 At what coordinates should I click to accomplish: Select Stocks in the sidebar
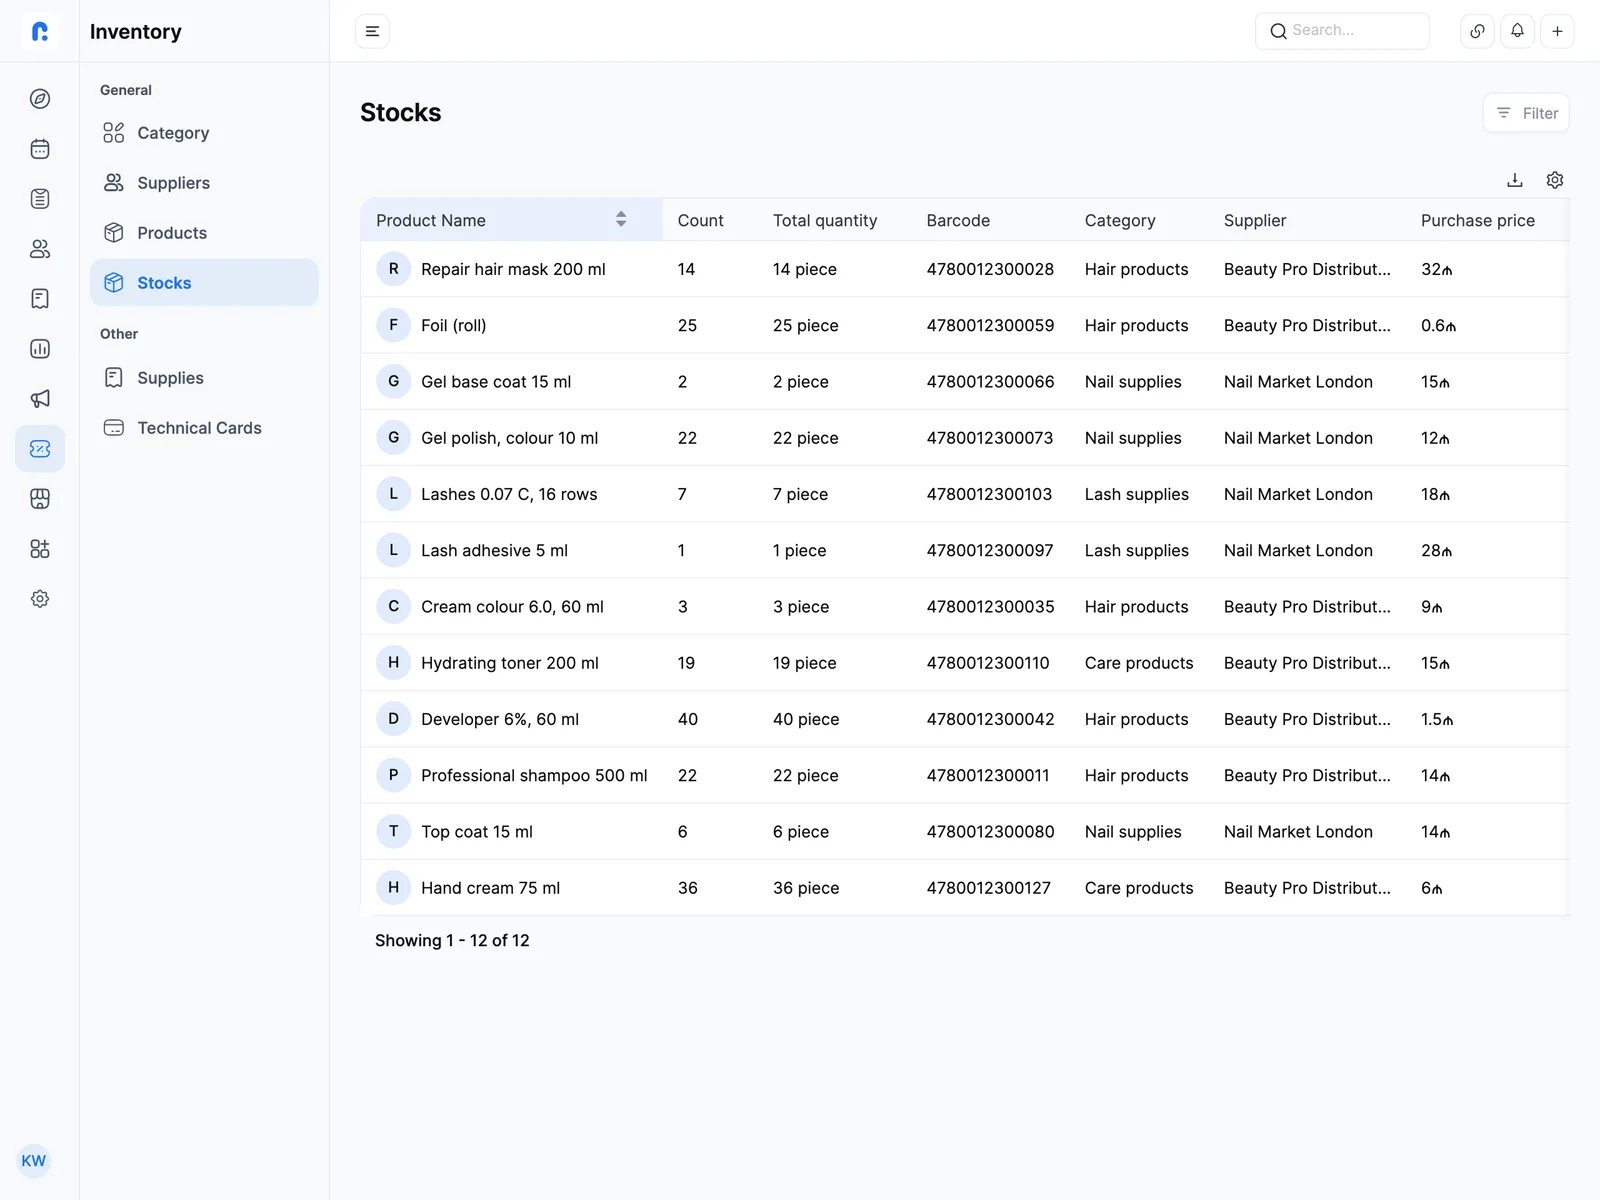204,283
